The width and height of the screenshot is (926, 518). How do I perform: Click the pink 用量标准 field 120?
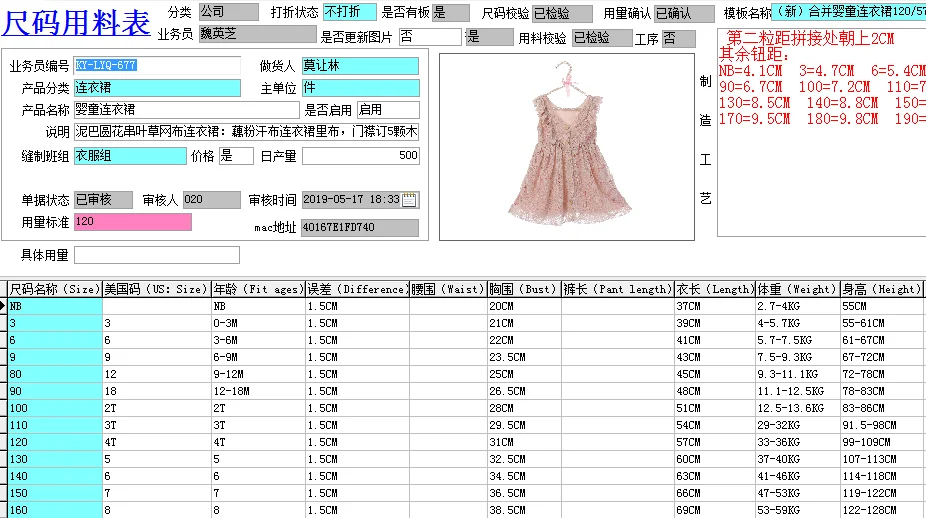point(132,221)
